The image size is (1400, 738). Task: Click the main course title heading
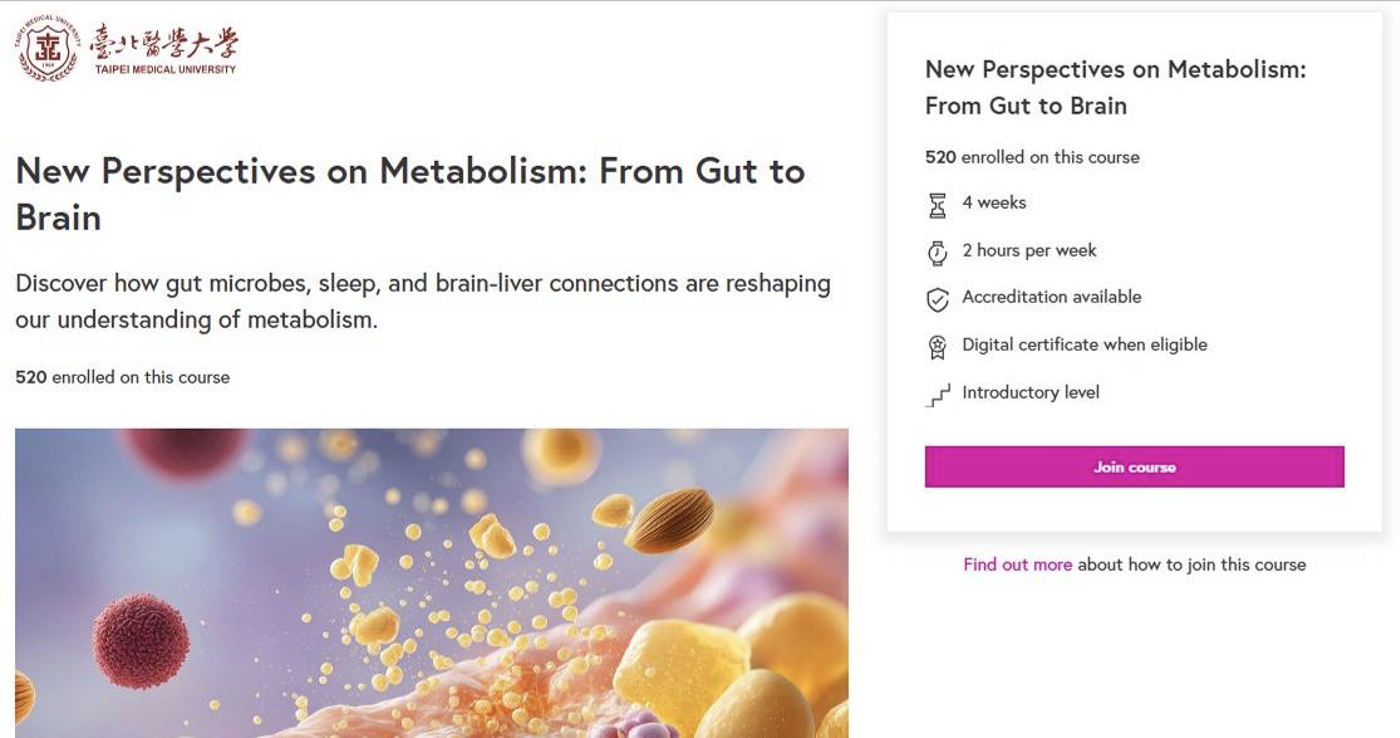click(x=410, y=194)
